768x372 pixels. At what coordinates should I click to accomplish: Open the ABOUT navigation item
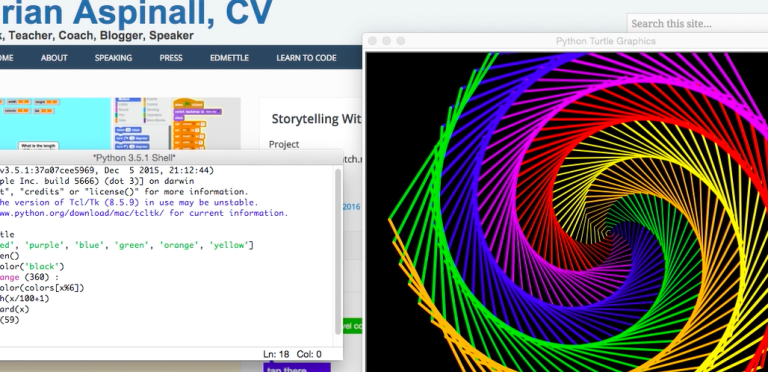coord(54,58)
